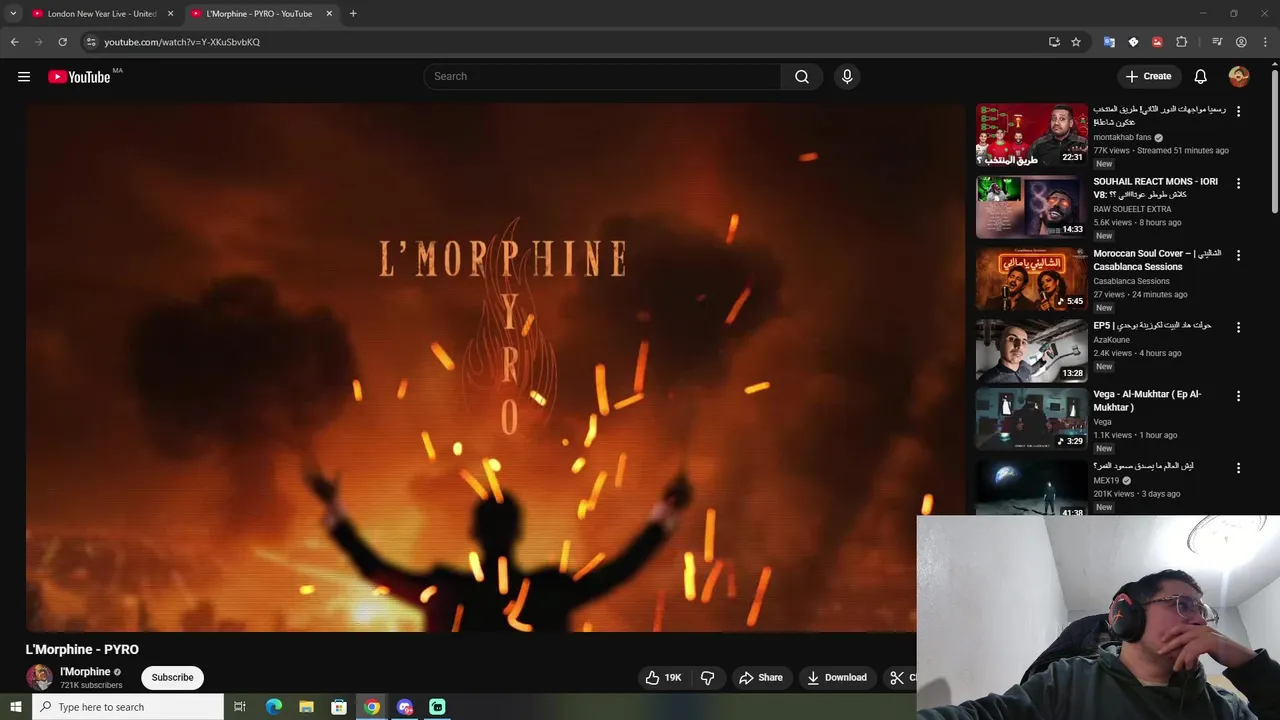The width and height of the screenshot is (1280, 720).
Task: Open the notifications bell
Action: point(1201,77)
